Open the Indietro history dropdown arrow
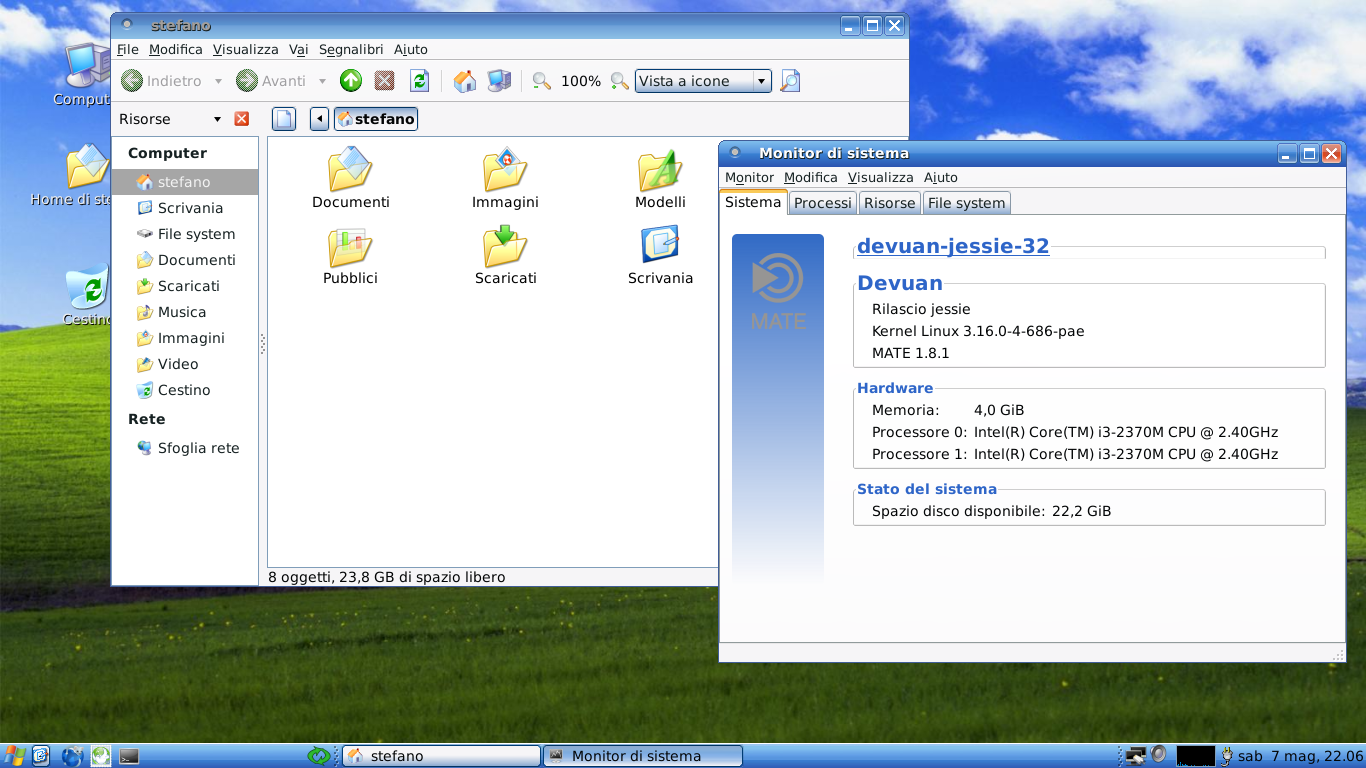This screenshot has width=1366, height=768. [x=218, y=81]
